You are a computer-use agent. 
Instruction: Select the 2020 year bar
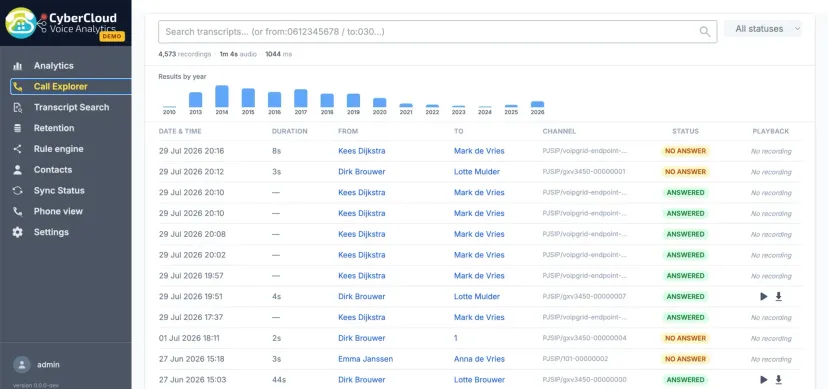coord(380,103)
